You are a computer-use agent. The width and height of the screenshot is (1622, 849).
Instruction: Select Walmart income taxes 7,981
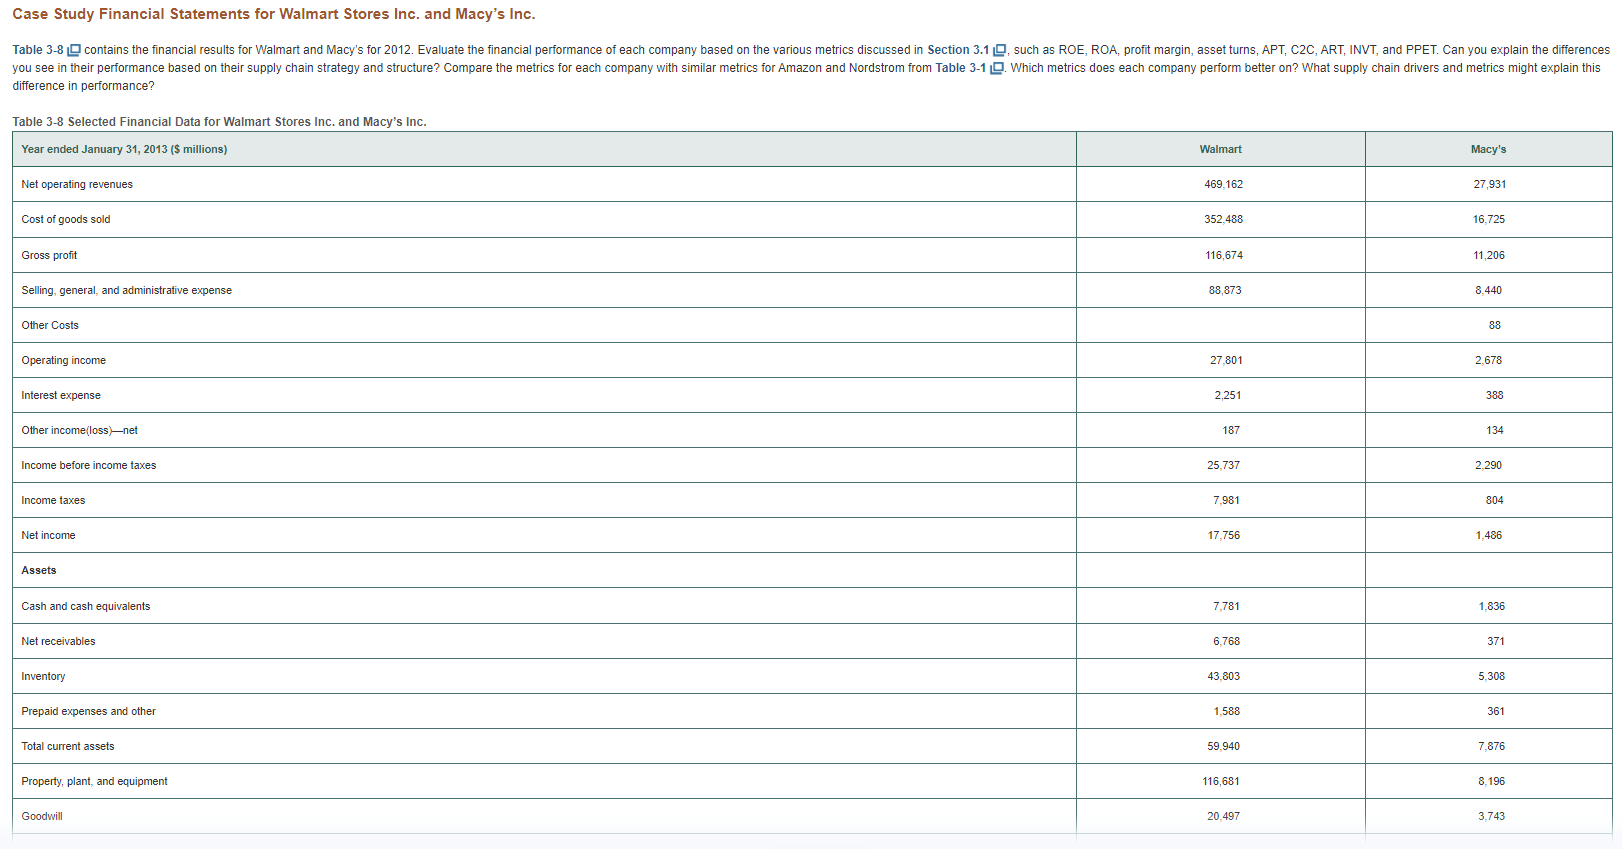point(1226,500)
